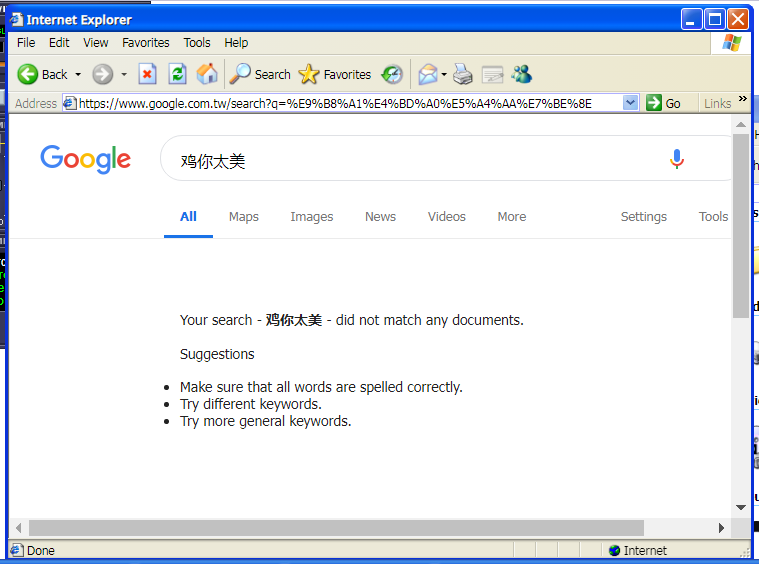Viewport: 759px width, 564px height.
Task: Open the Tools menu in menu bar
Action: pyautogui.click(x=197, y=43)
